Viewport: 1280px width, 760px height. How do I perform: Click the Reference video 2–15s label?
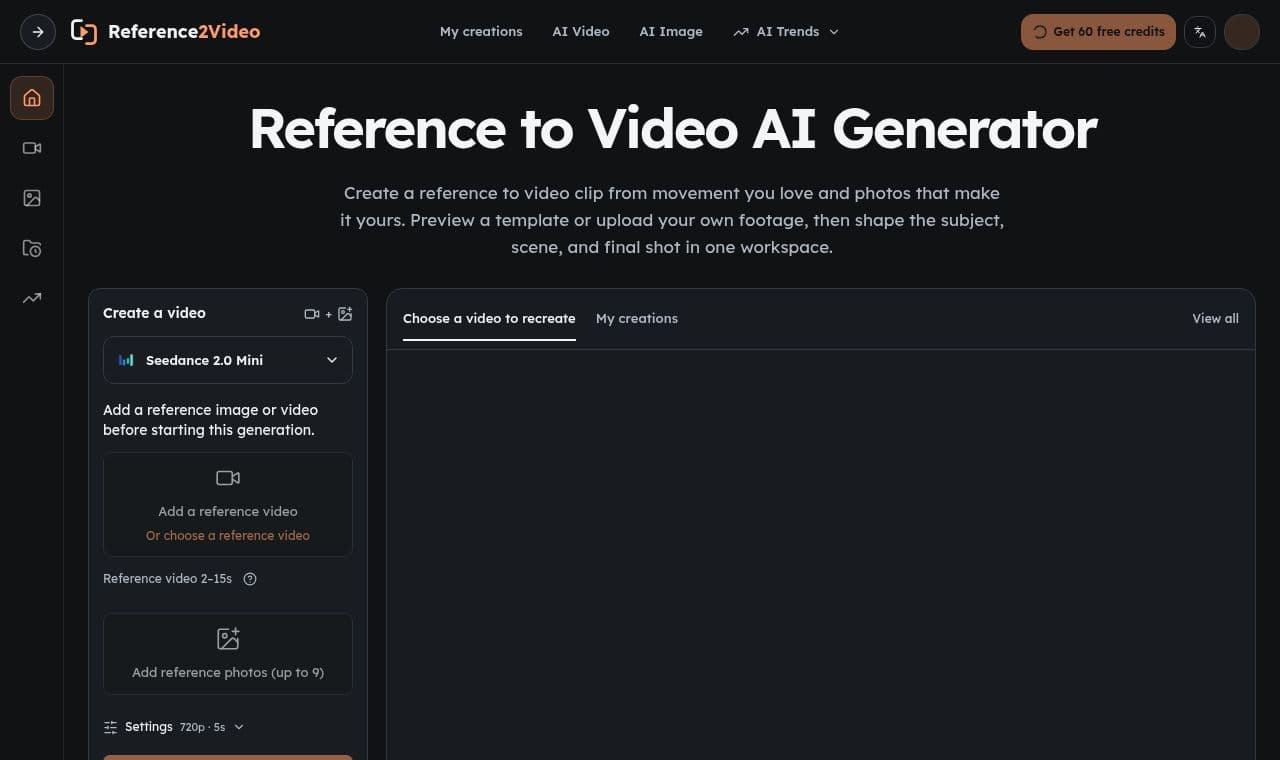(167, 579)
